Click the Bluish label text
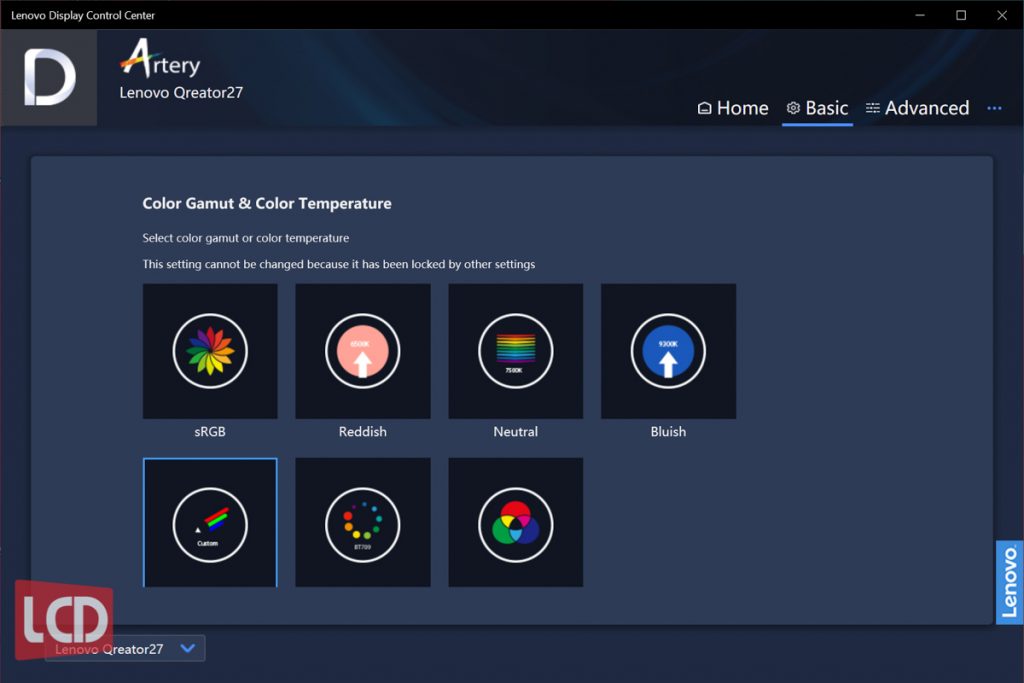 coord(668,432)
